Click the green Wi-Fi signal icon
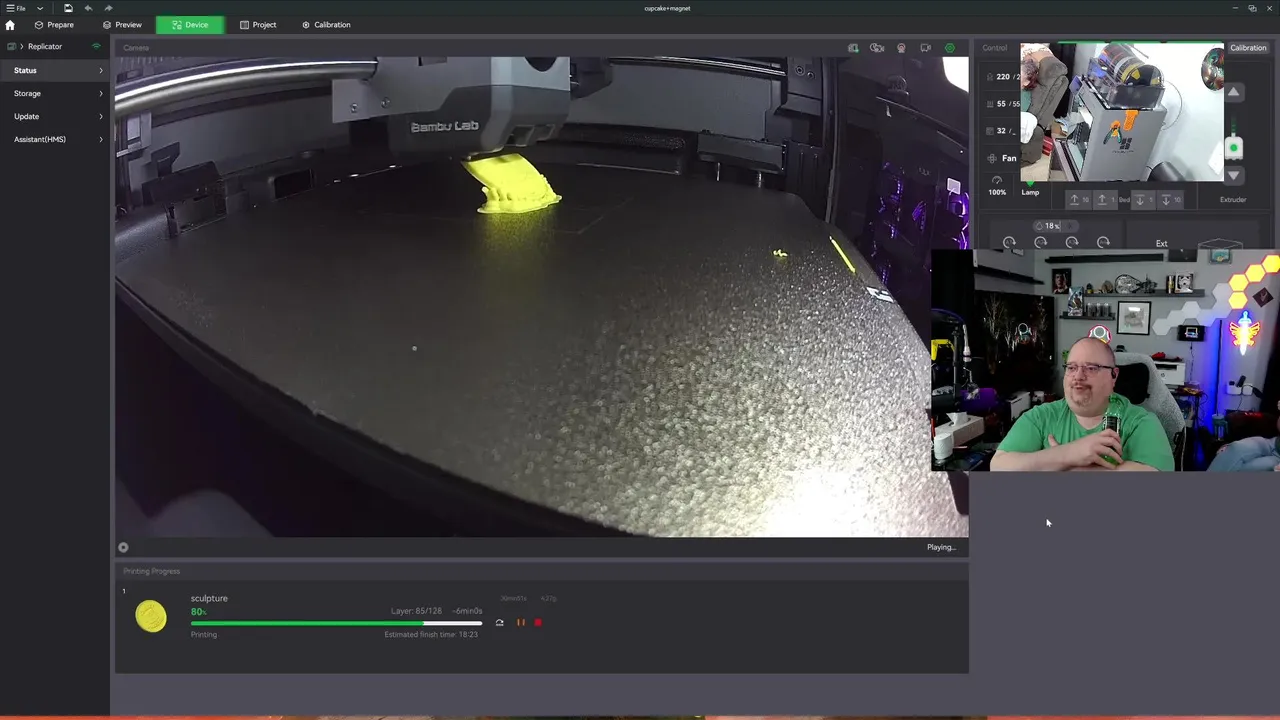This screenshot has height=720, width=1280. pyautogui.click(x=97, y=46)
